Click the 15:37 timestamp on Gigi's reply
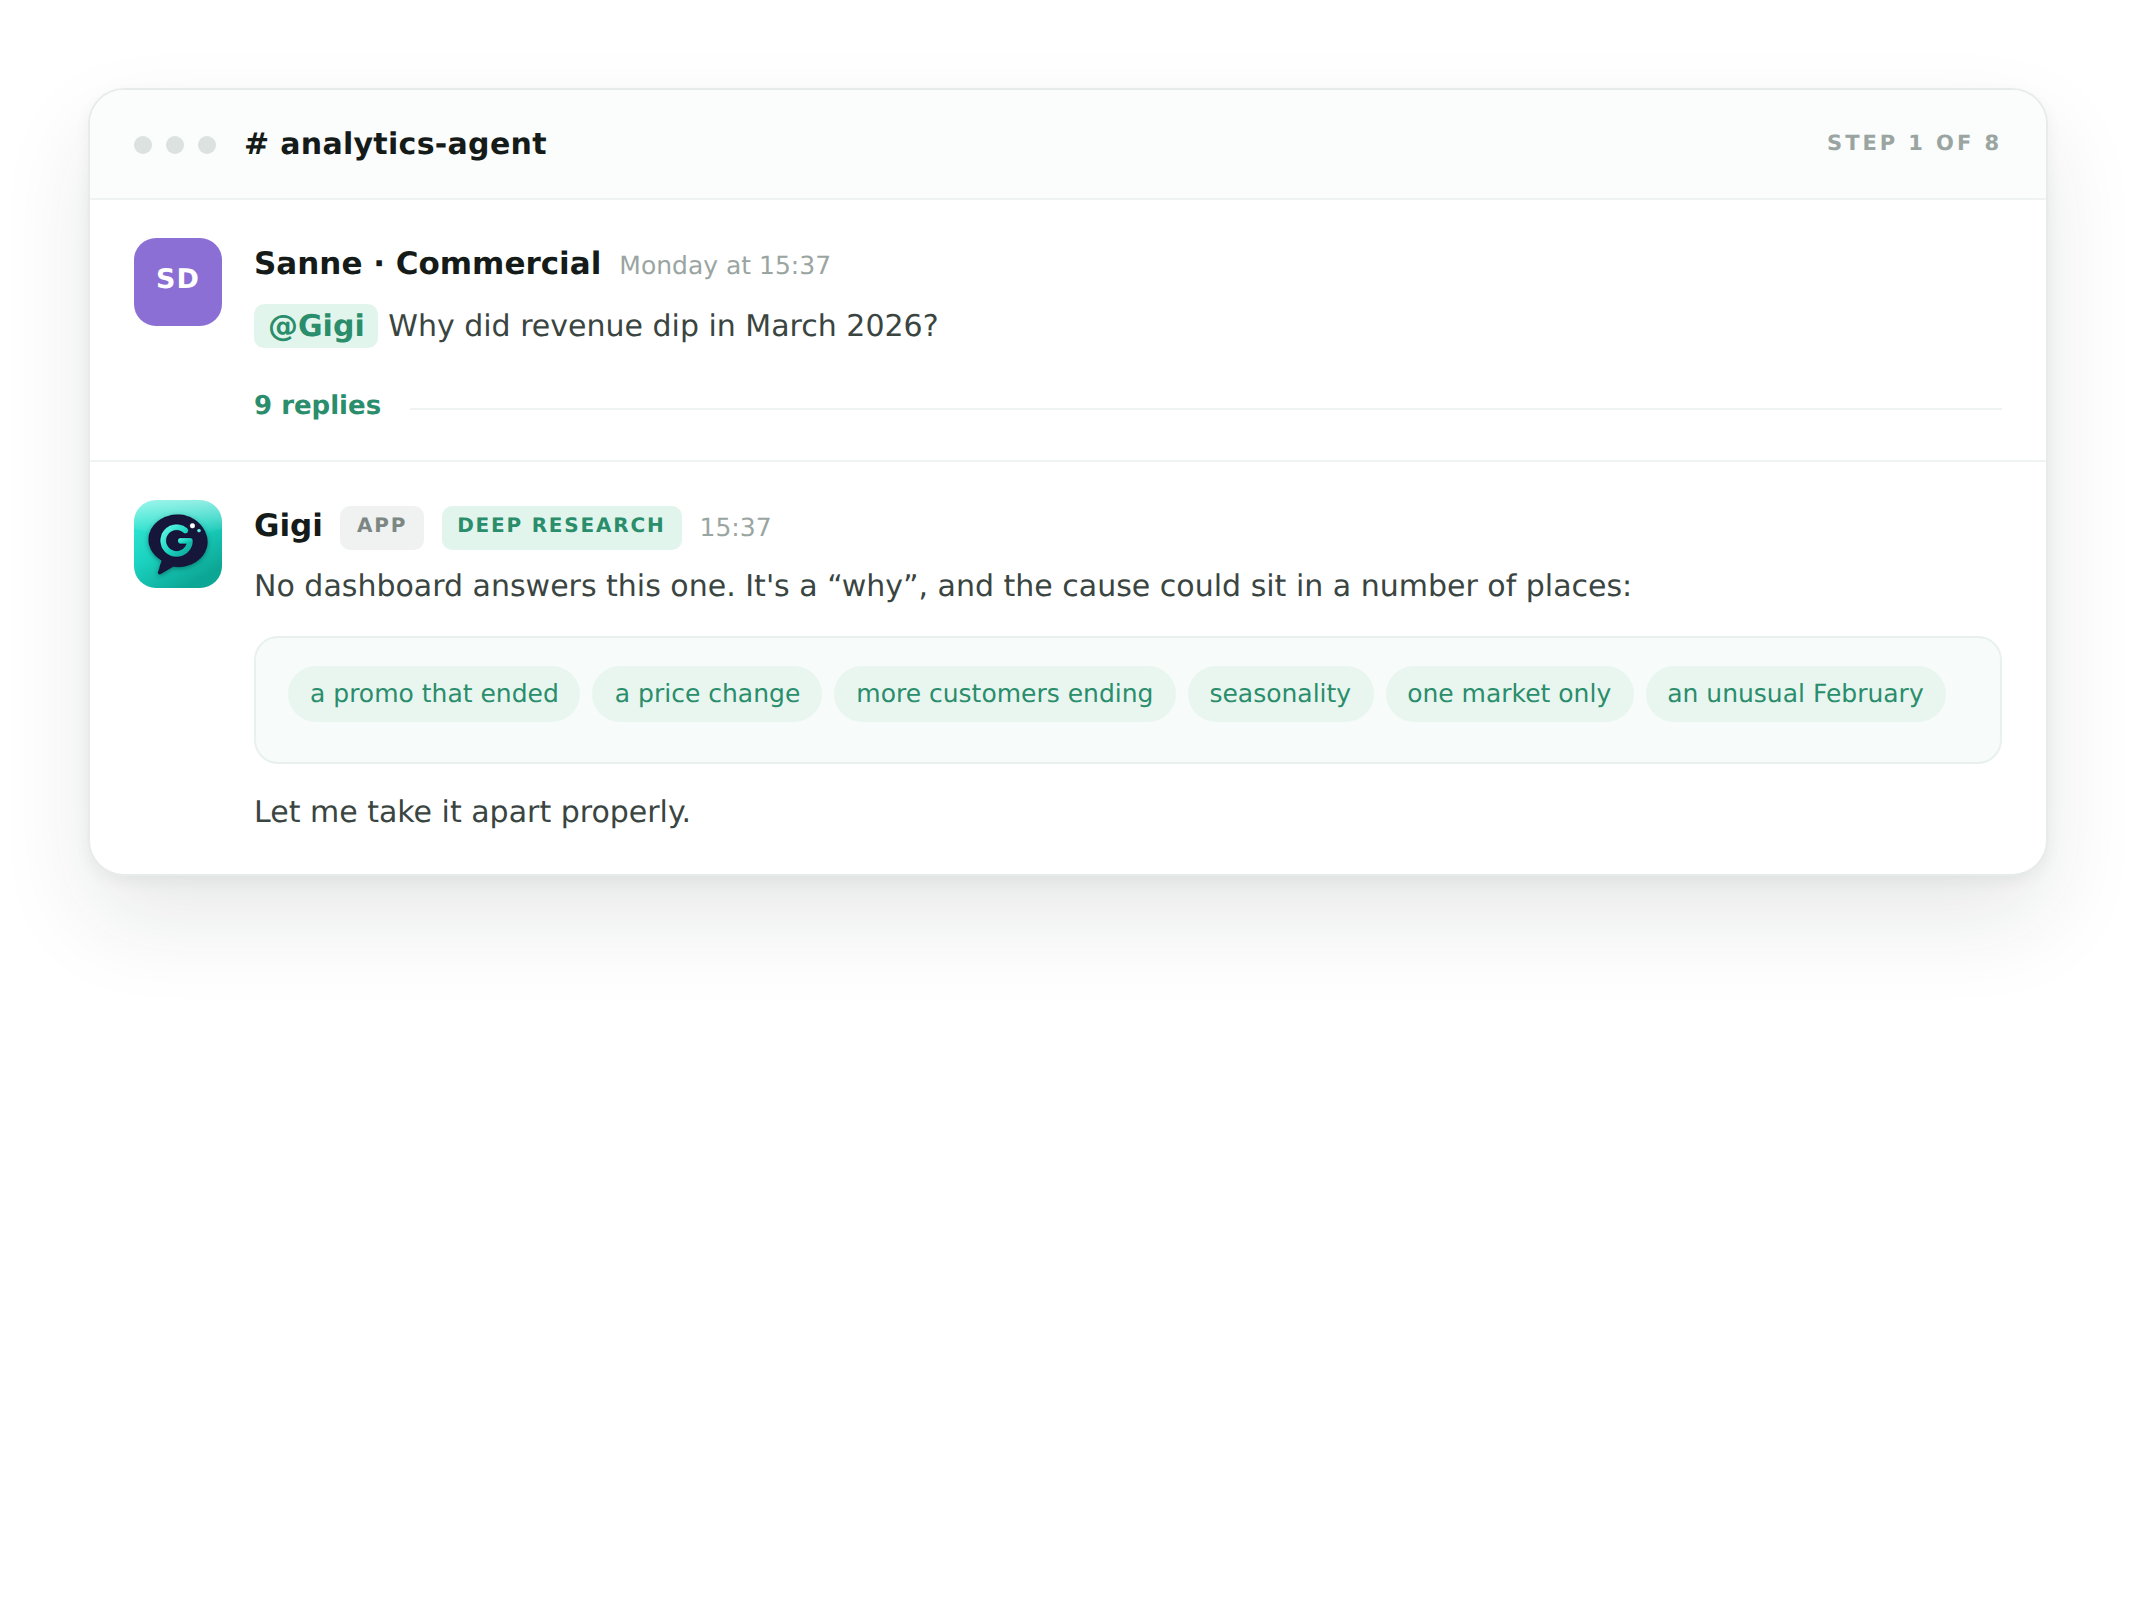 [735, 527]
